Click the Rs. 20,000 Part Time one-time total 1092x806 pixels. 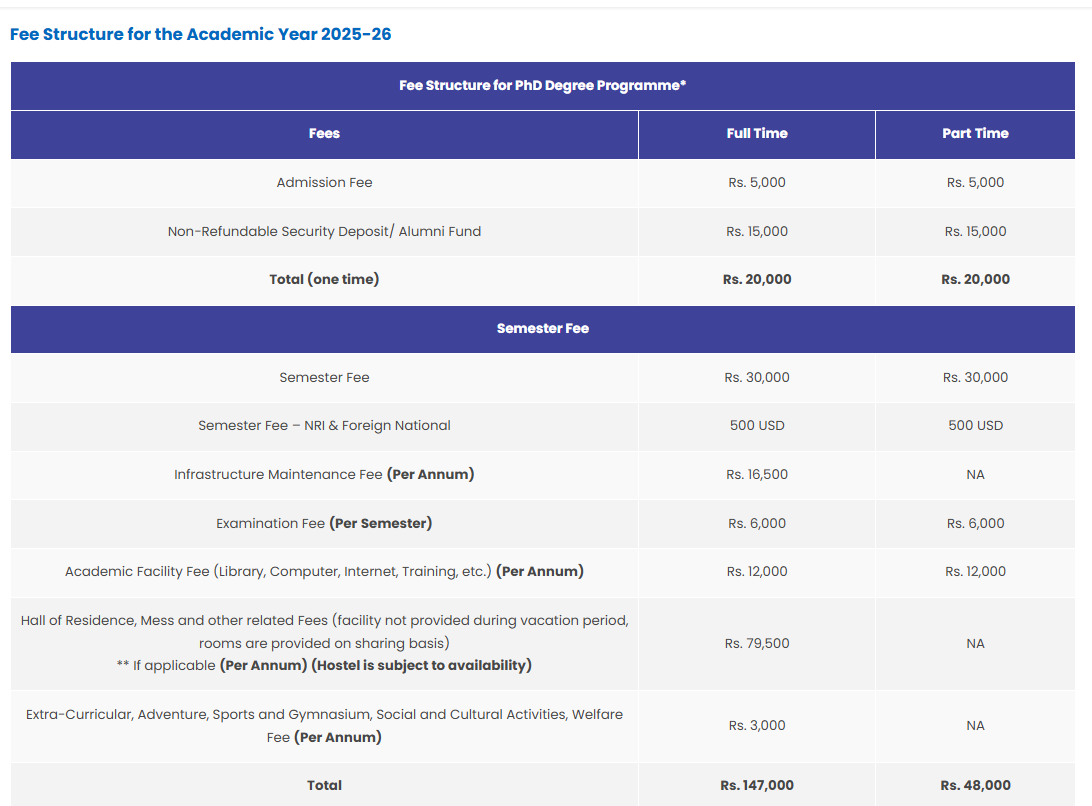pos(975,280)
